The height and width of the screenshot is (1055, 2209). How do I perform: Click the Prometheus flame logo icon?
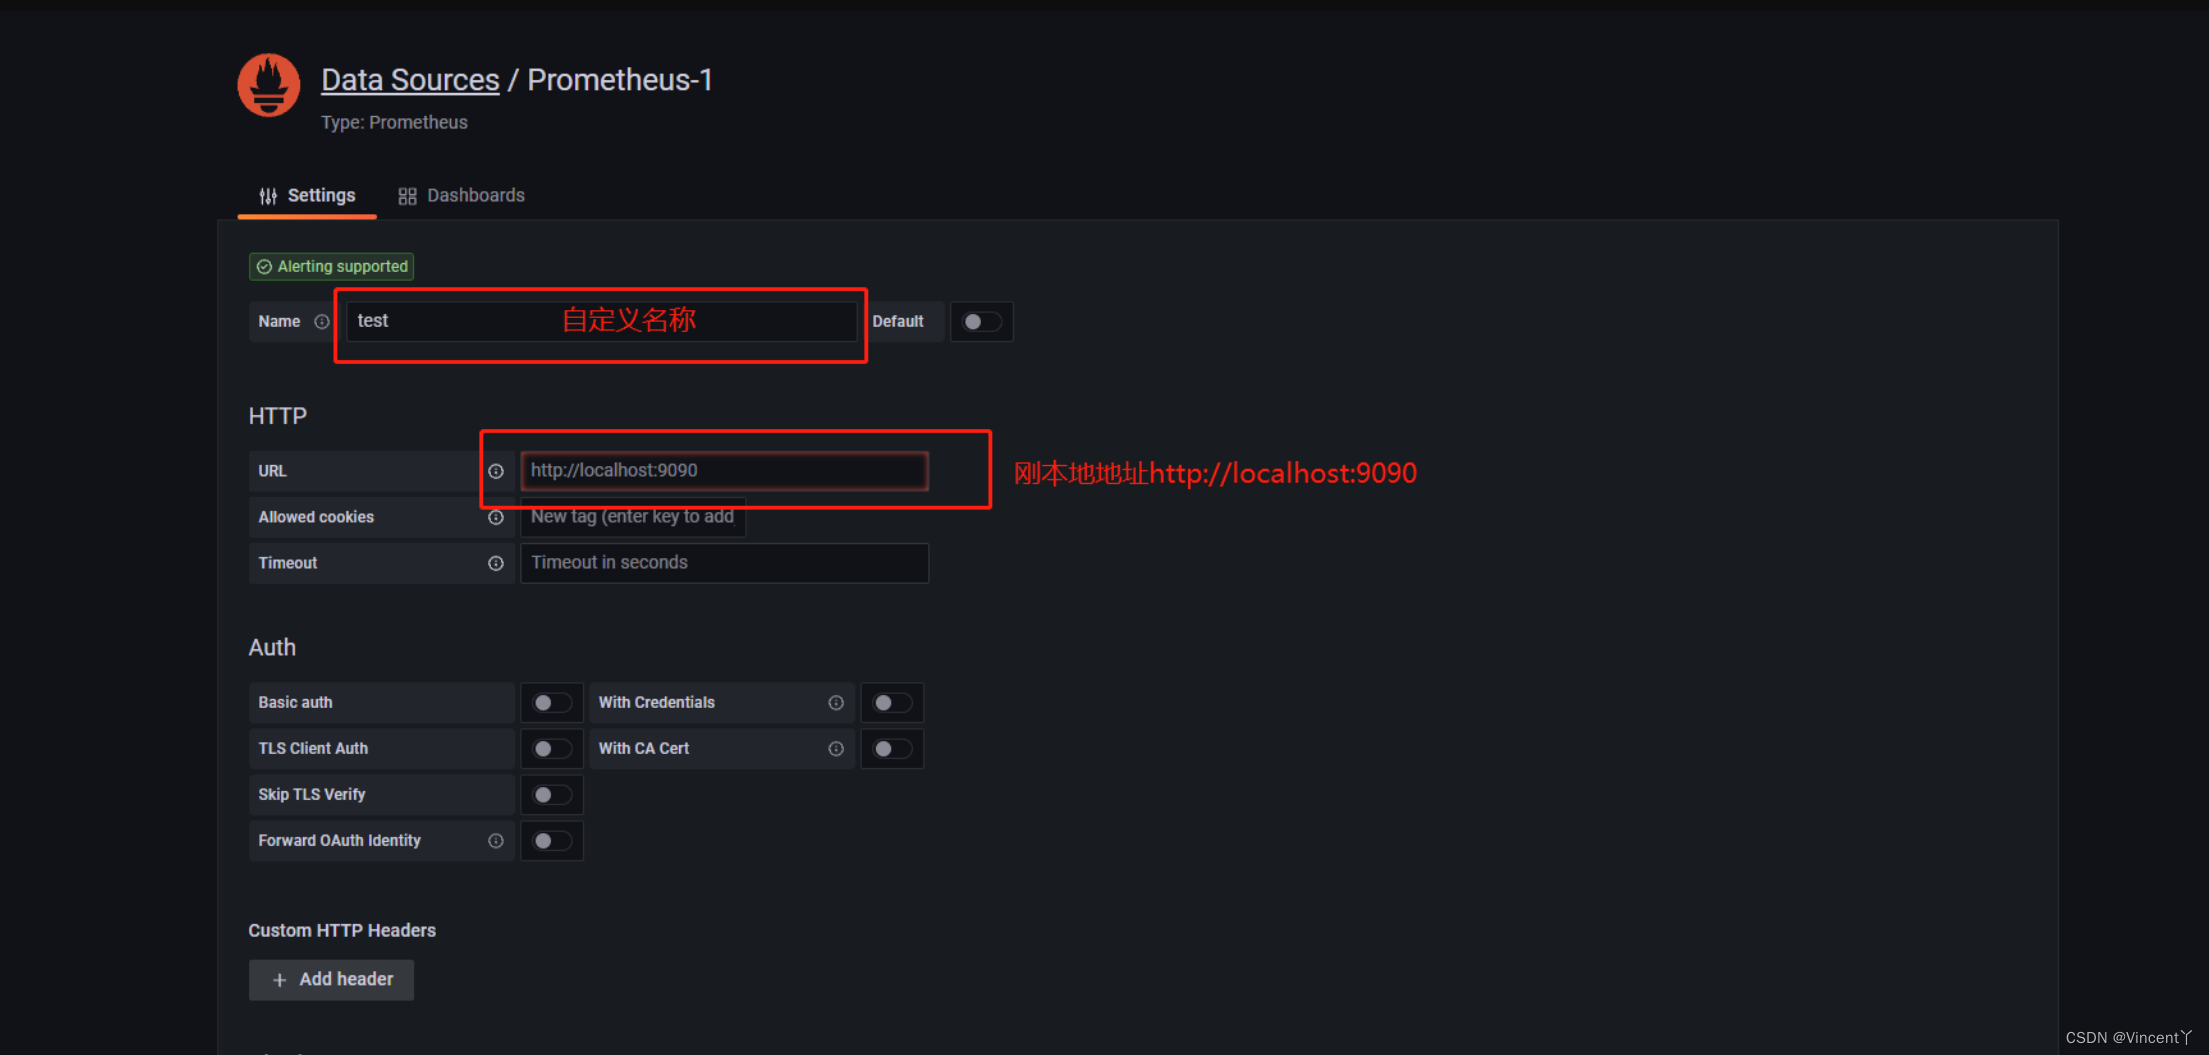point(268,85)
